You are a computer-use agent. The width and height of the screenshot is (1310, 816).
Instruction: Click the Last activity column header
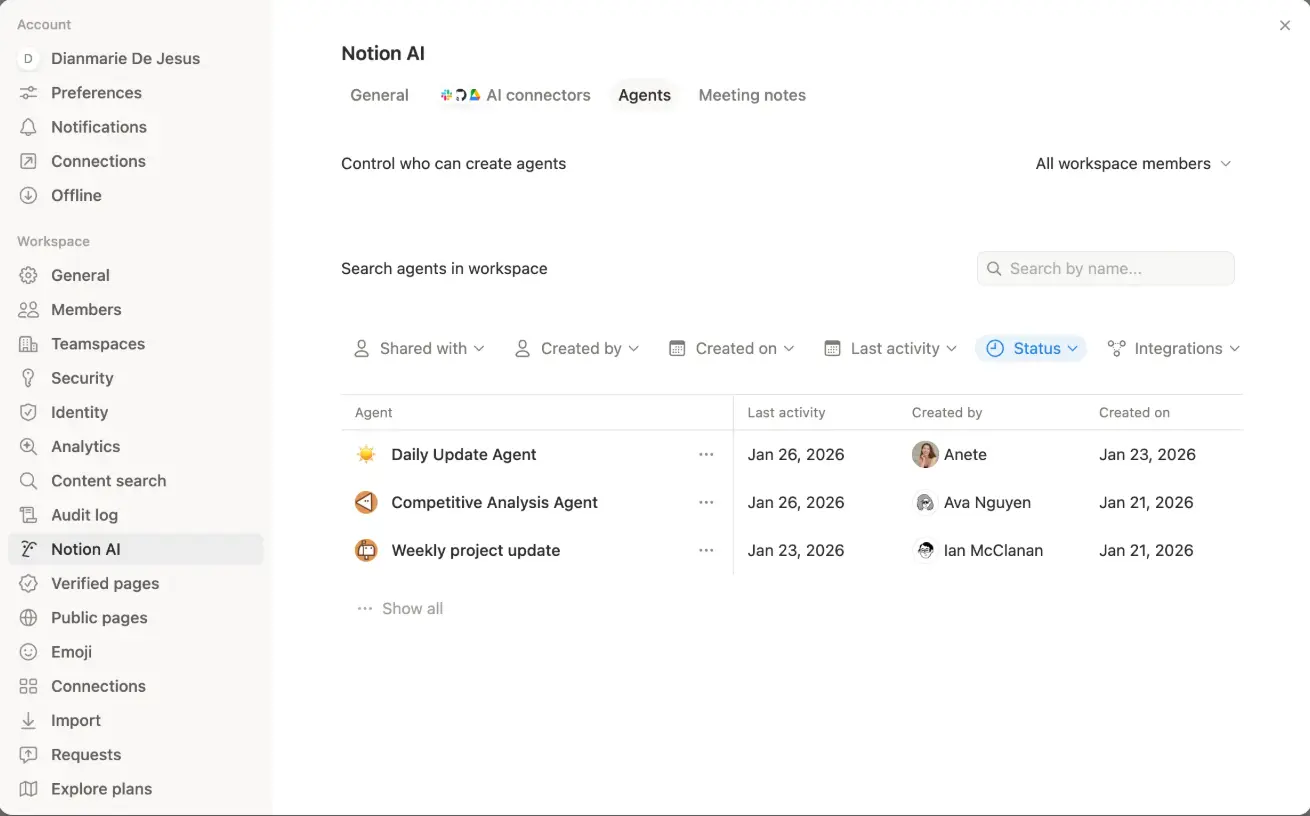pyautogui.click(x=786, y=412)
